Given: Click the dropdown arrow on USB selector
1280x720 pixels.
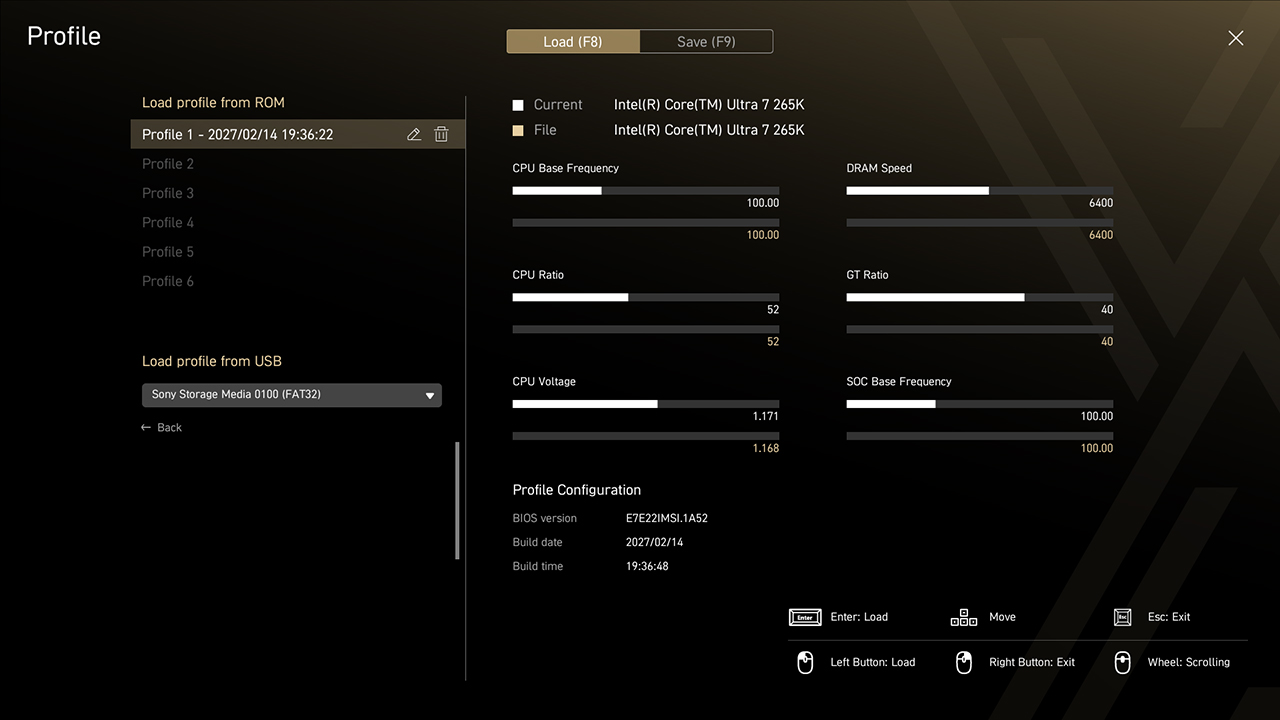Looking at the screenshot, I should click(430, 396).
